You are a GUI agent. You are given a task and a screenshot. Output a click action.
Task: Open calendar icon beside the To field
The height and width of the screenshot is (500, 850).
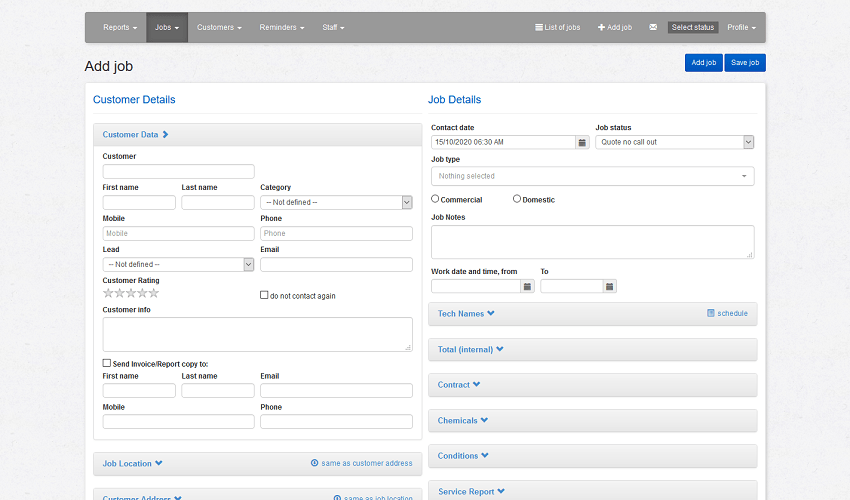coord(609,286)
